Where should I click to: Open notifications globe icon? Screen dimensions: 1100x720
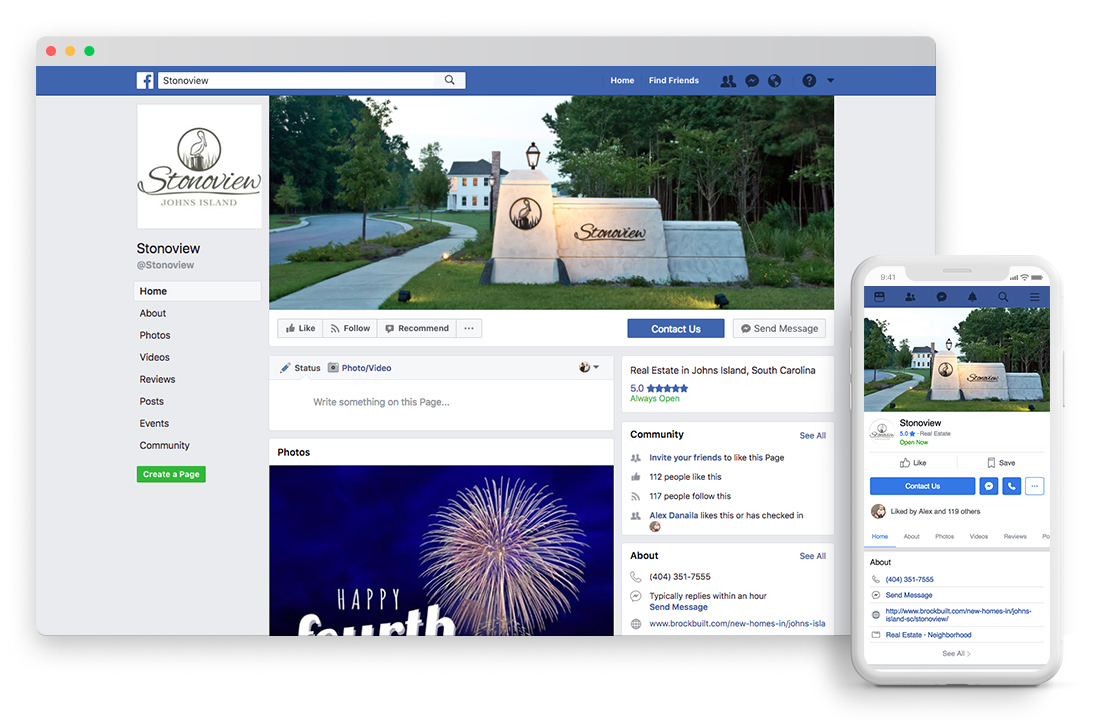coord(774,81)
